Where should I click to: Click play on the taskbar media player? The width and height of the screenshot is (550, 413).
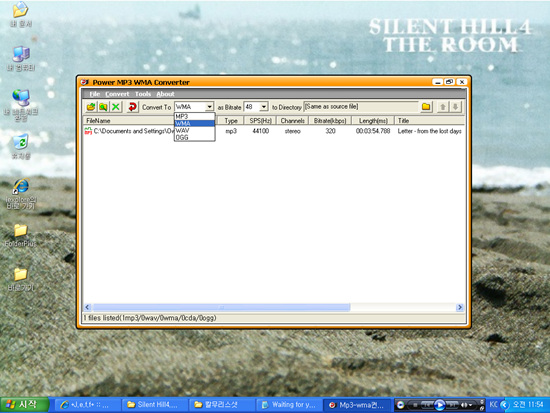439,405
